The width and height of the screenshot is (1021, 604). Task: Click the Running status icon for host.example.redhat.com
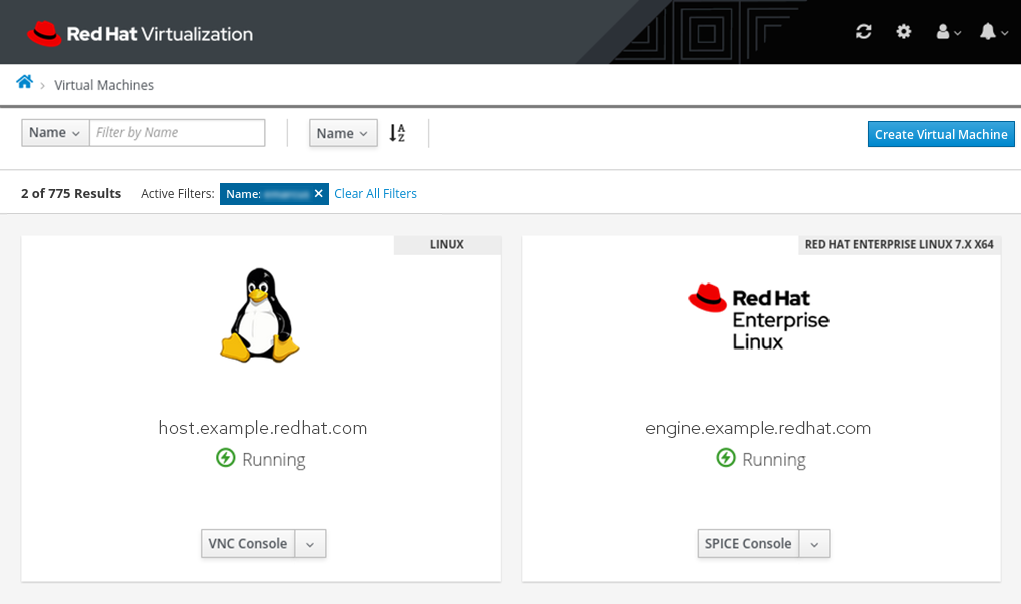(x=225, y=458)
